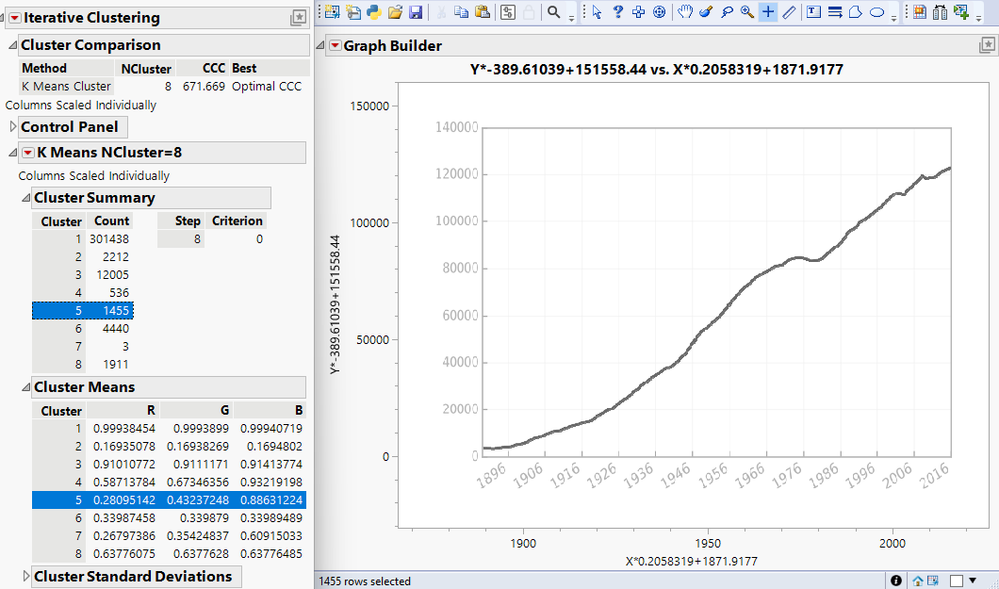Click the Open File folder icon
999x589 pixels.
(395, 11)
